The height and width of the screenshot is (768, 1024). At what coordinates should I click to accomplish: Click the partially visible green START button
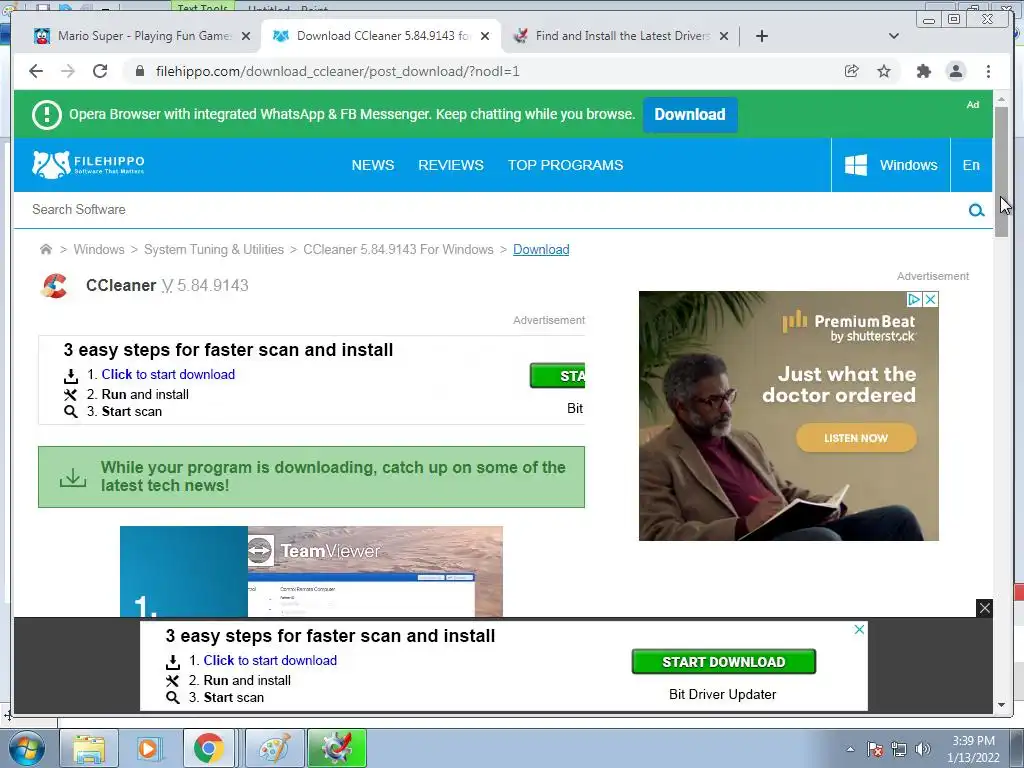pos(557,376)
